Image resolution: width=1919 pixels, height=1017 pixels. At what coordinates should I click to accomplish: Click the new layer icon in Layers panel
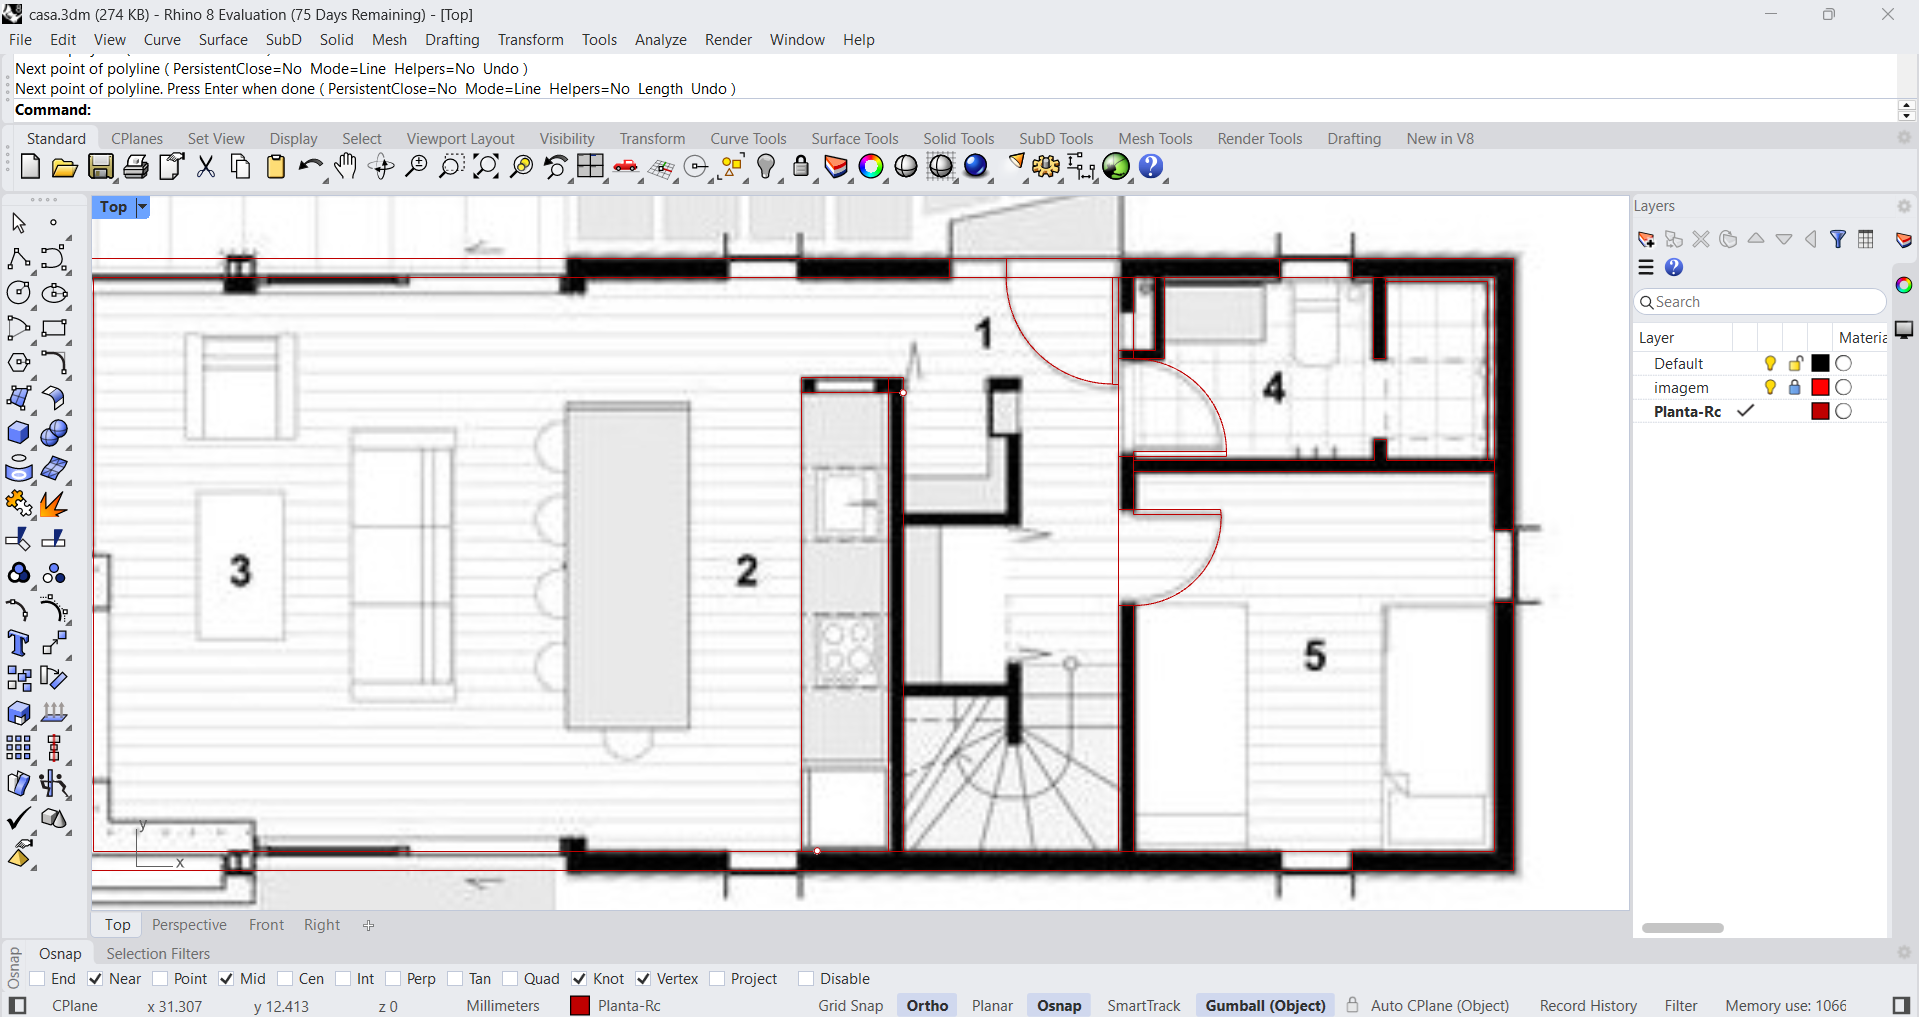1646,240
